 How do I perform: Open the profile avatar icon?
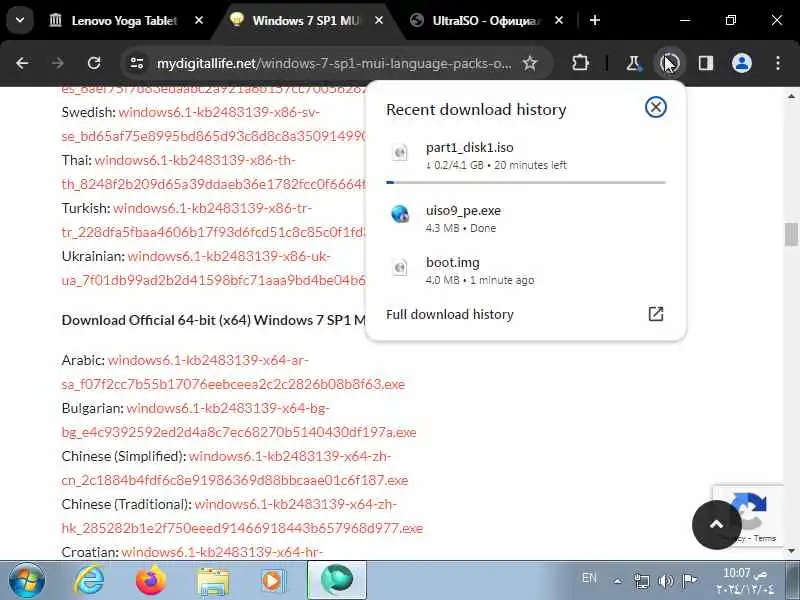tap(742, 63)
